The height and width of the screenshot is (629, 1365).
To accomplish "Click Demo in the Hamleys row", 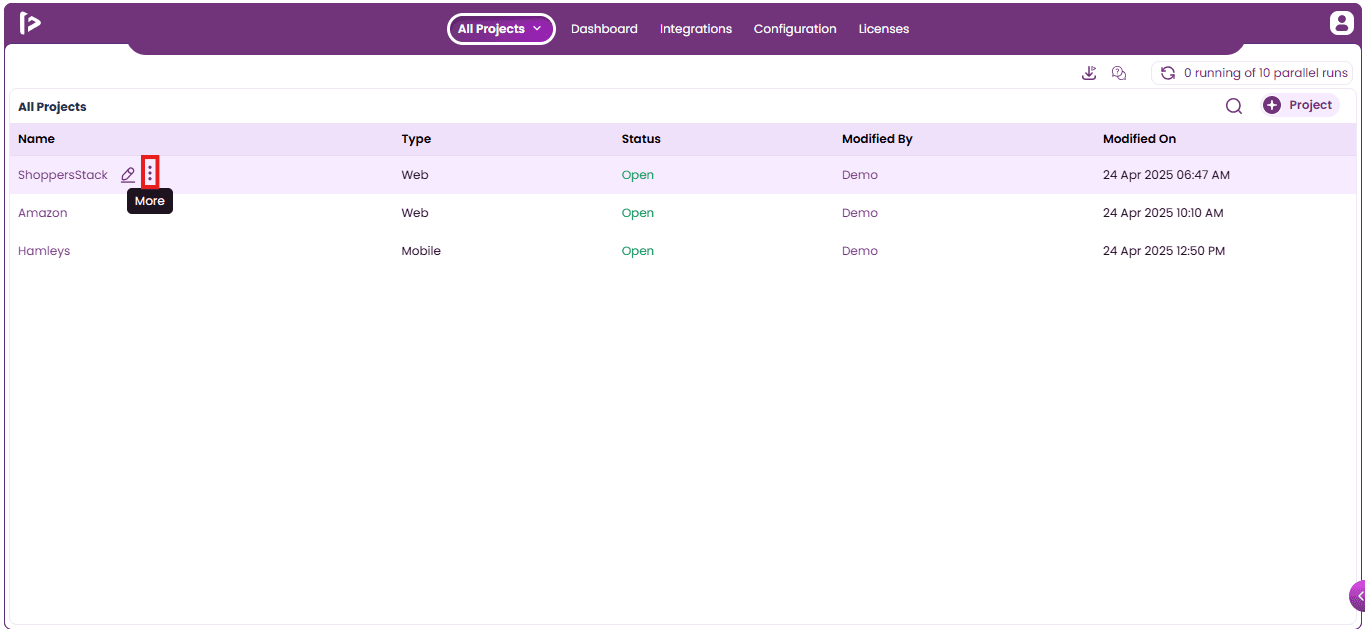I will point(860,251).
